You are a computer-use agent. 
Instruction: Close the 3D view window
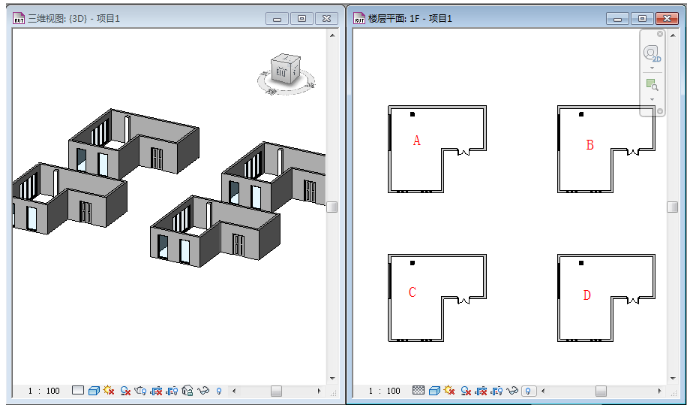coord(327,19)
